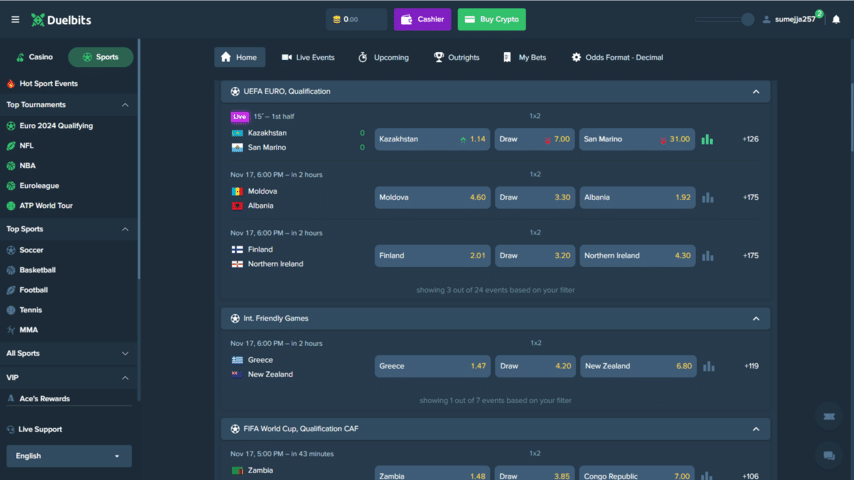
Task: Collapse FIFA World Cup Qualification CAF group
Action: 756,429
